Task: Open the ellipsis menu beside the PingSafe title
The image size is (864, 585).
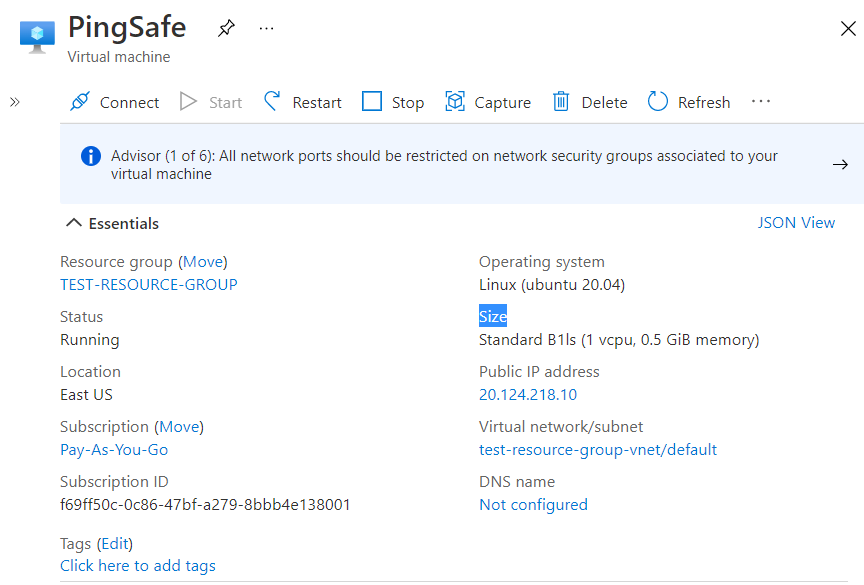Action: coord(266,29)
